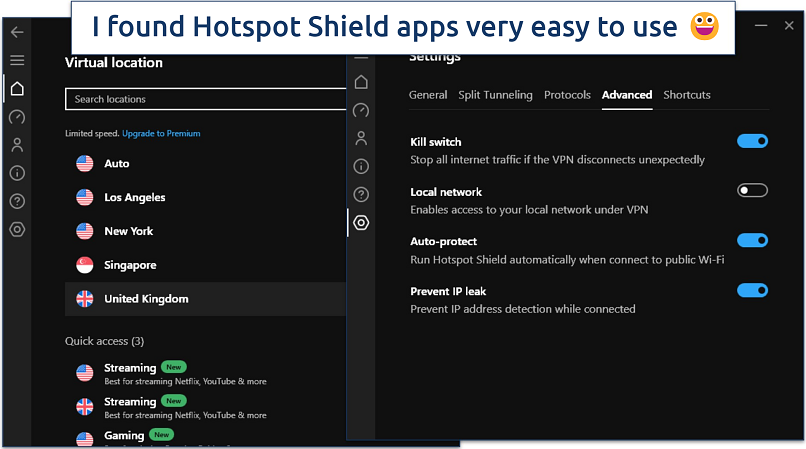Click the flag icon beside Los Angeles
This screenshot has height=449, width=806.
pos(85,197)
